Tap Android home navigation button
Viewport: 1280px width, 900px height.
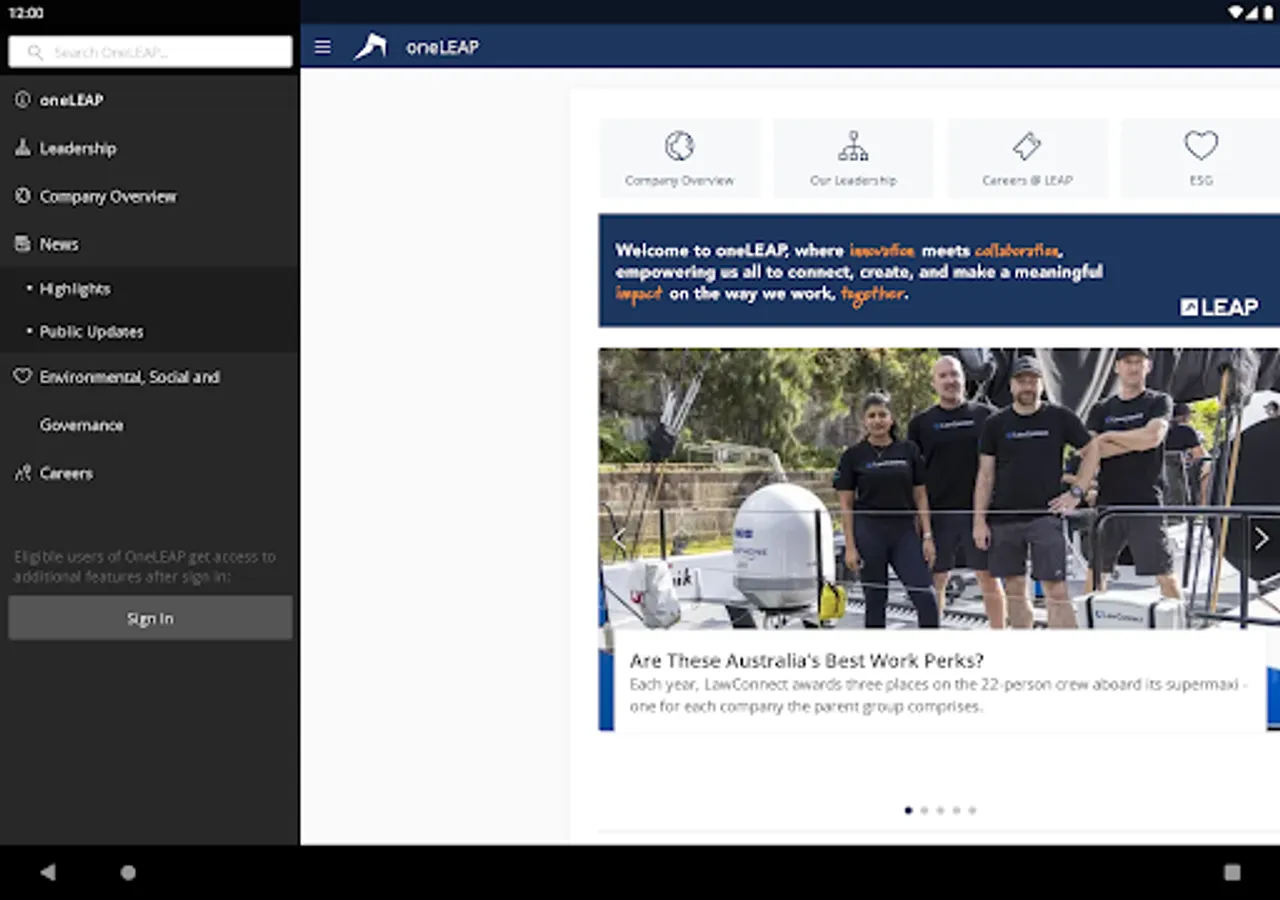point(128,872)
